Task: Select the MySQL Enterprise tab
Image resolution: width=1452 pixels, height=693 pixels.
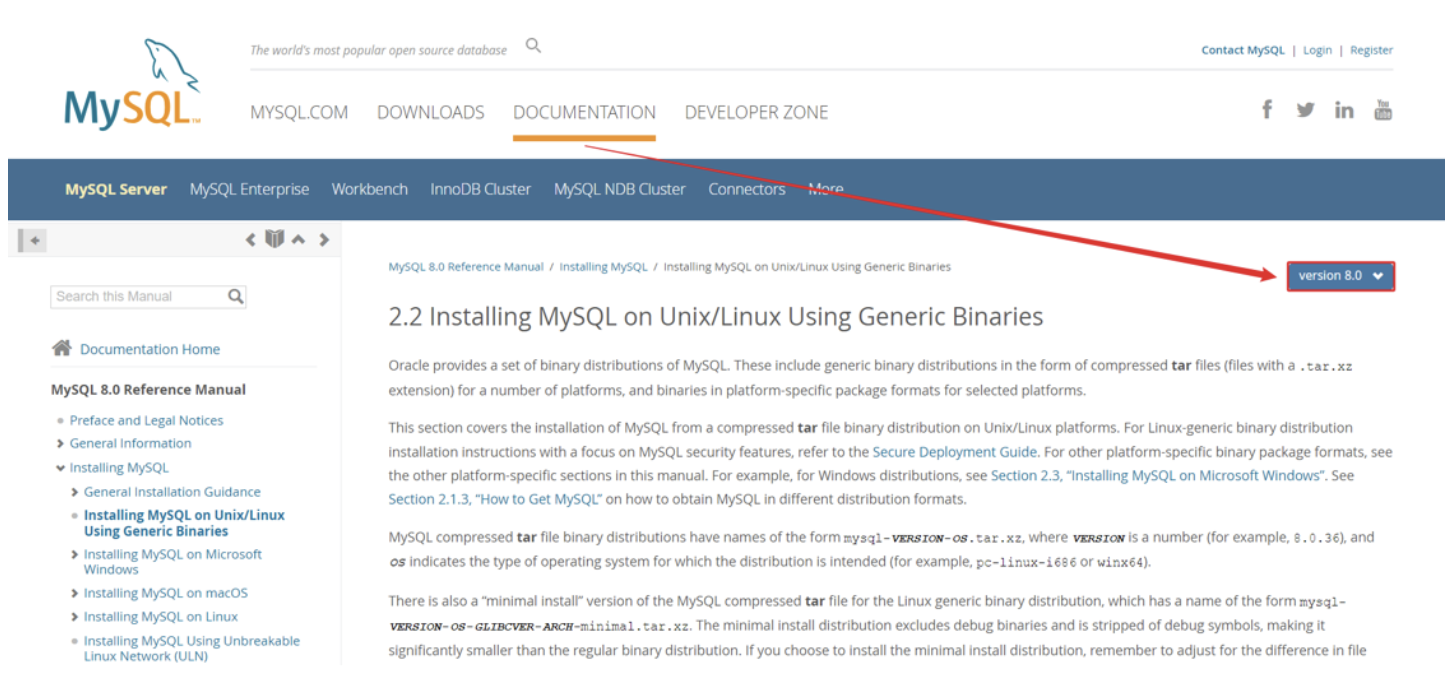Action: tap(249, 189)
